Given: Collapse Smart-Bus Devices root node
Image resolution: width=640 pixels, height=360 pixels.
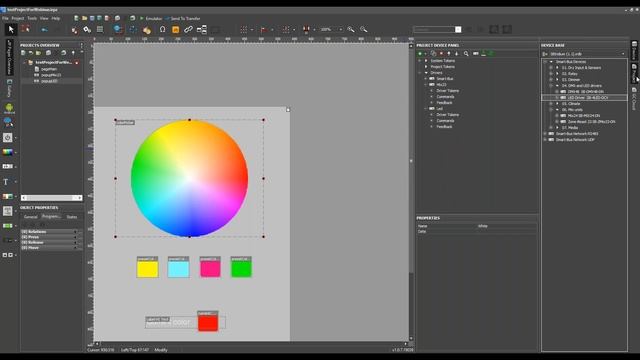Looking at the screenshot, I should coord(551,62).
